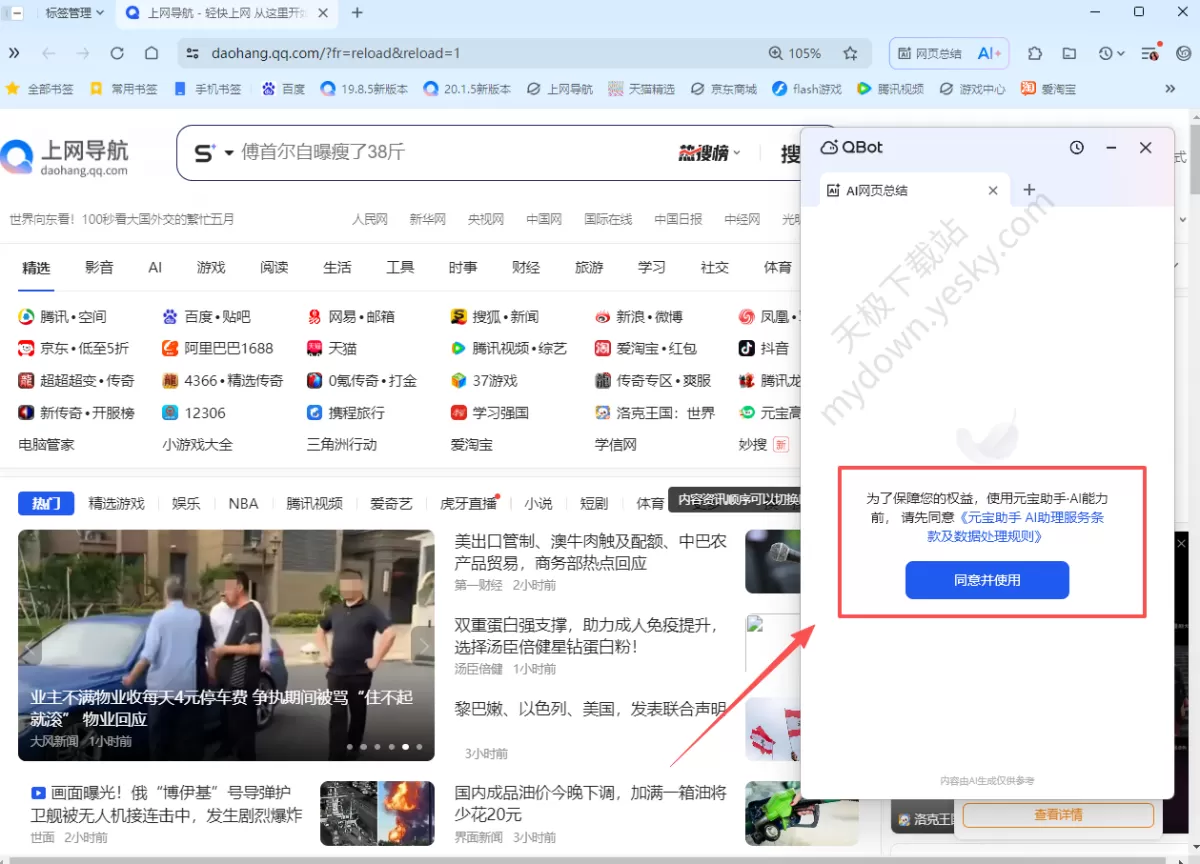Select the 游戏 category tab

pyautogui.click(x=211, y=267)
